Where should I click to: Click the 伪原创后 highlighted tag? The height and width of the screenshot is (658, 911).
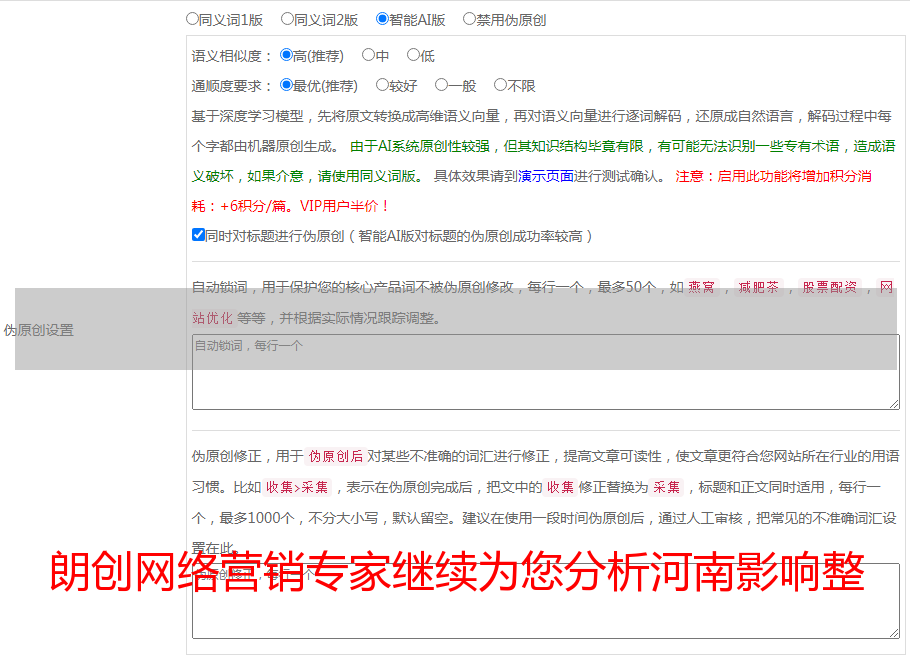coord(336,456)
